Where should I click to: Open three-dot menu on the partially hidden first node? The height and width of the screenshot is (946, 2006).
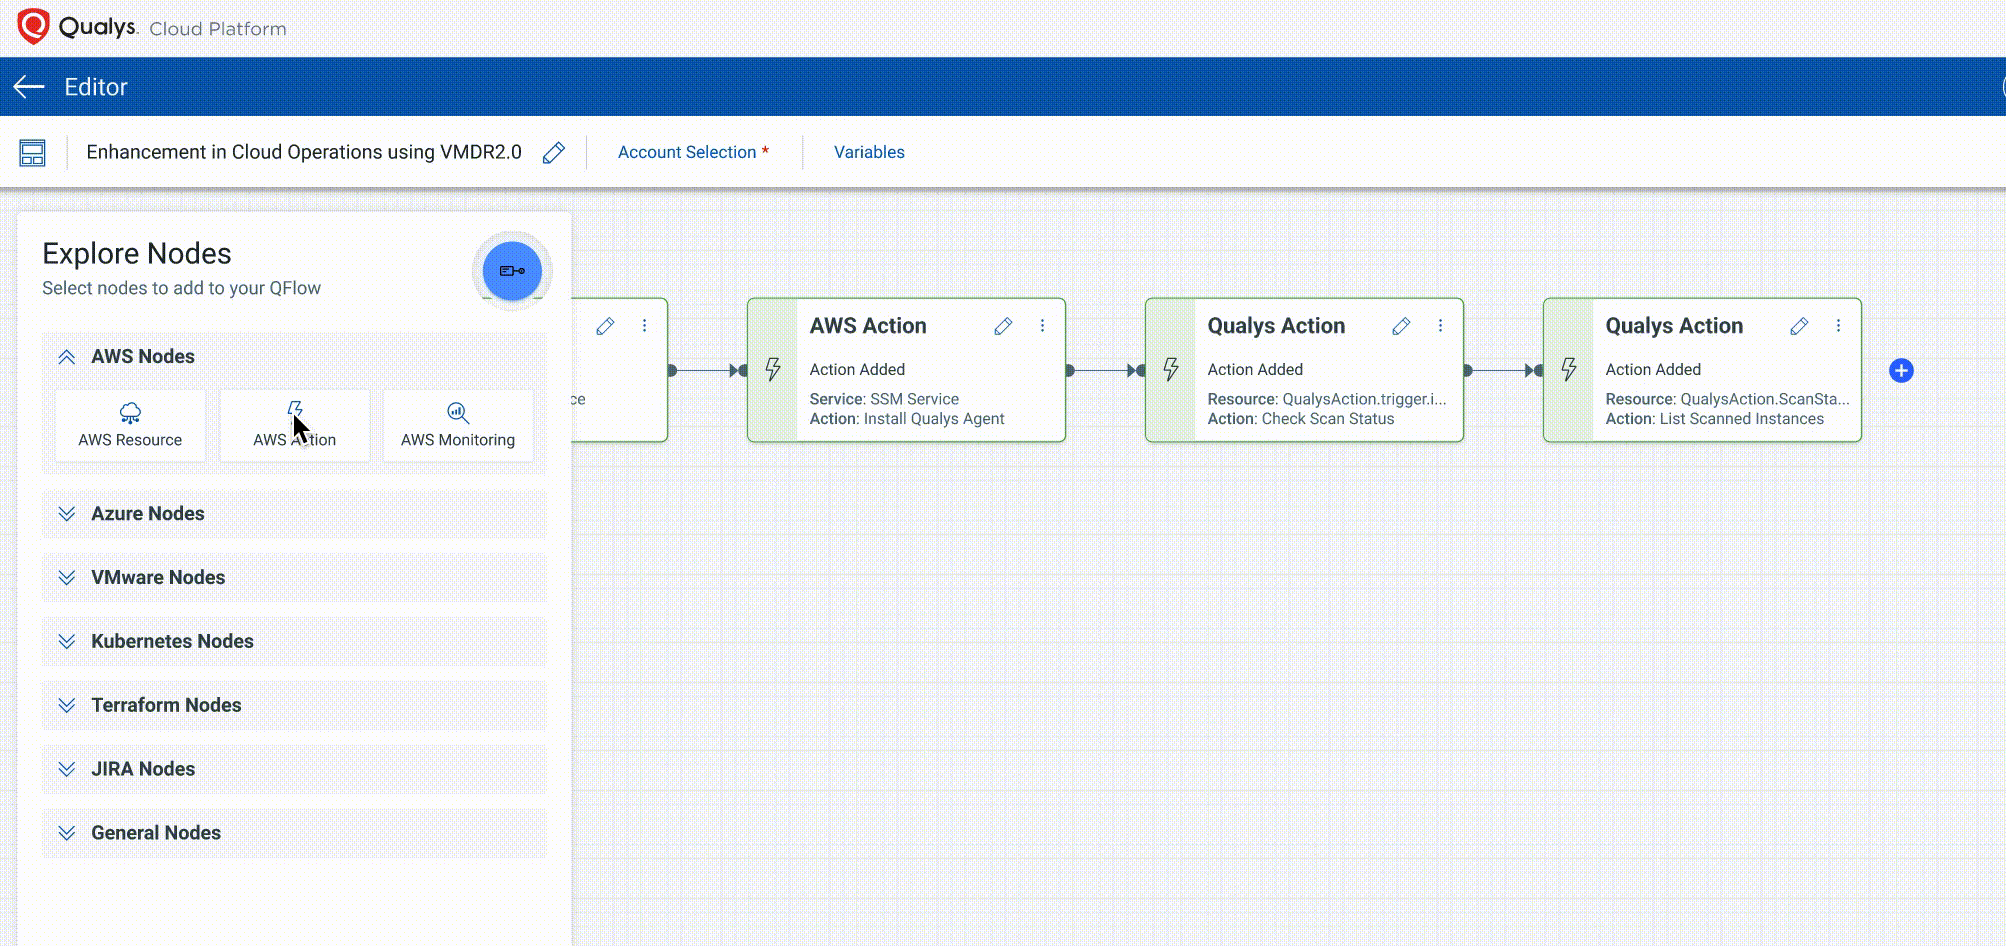[x=644, y=326]
